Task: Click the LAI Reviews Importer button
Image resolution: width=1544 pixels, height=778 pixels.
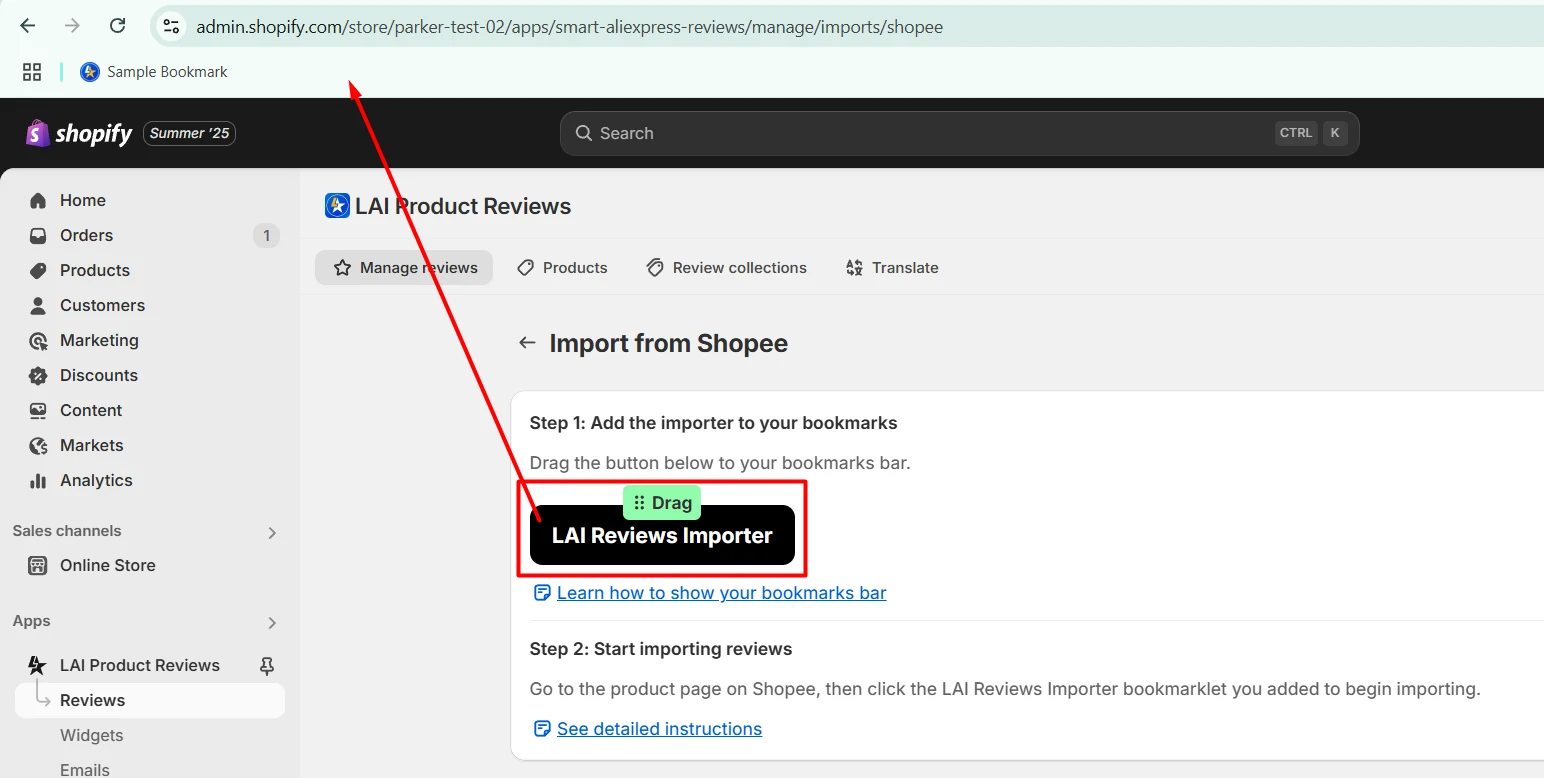Action: point(662,535)
